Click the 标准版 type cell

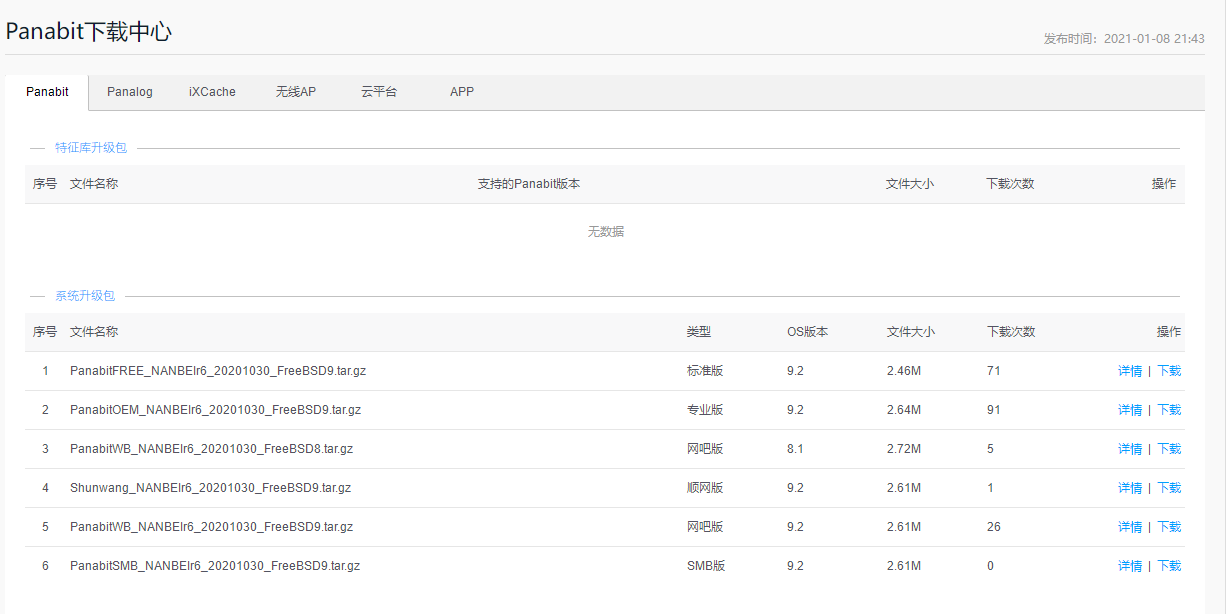click(x=705, y=371)
